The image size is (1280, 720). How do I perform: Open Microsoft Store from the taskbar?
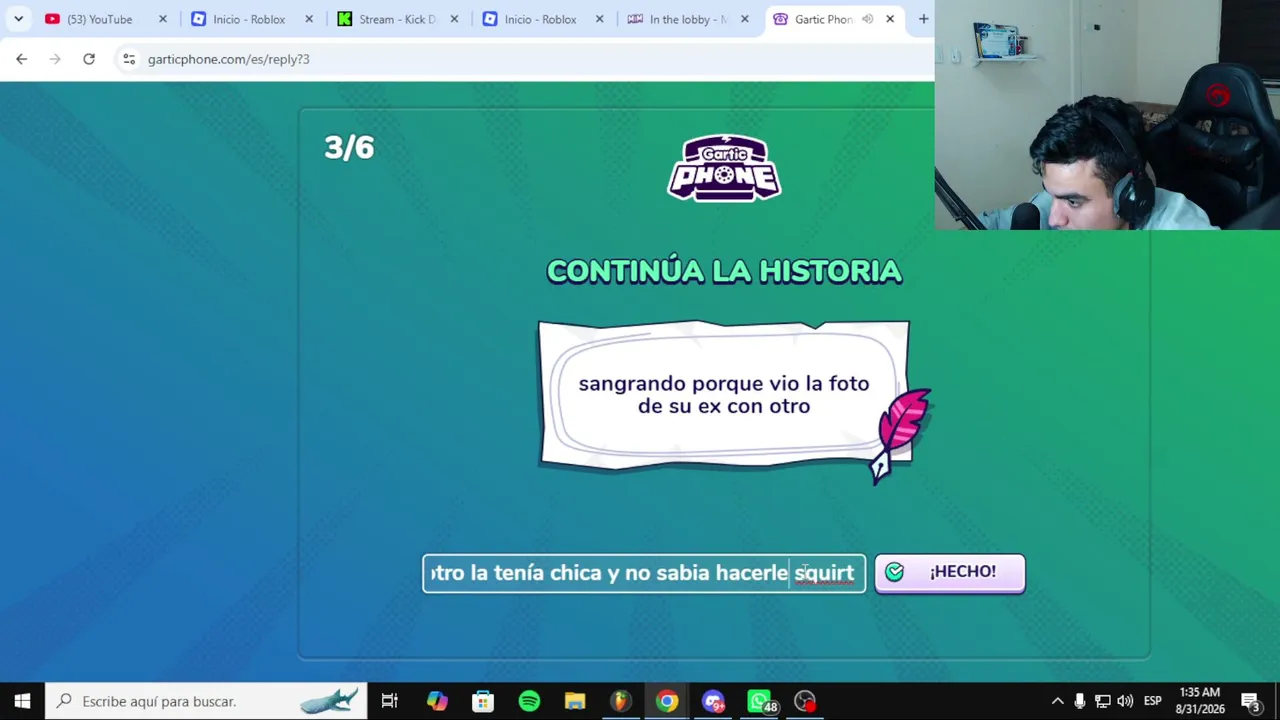coord(483,701)
